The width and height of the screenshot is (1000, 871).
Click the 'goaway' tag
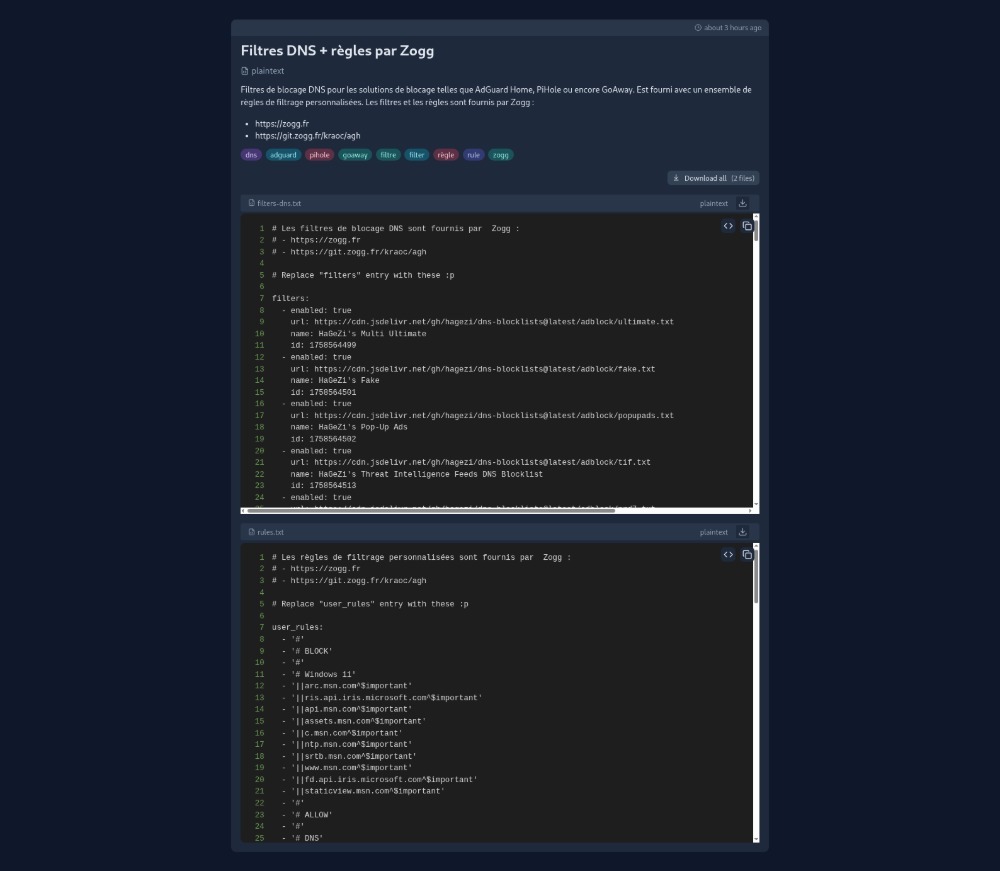tap(354, 155)
